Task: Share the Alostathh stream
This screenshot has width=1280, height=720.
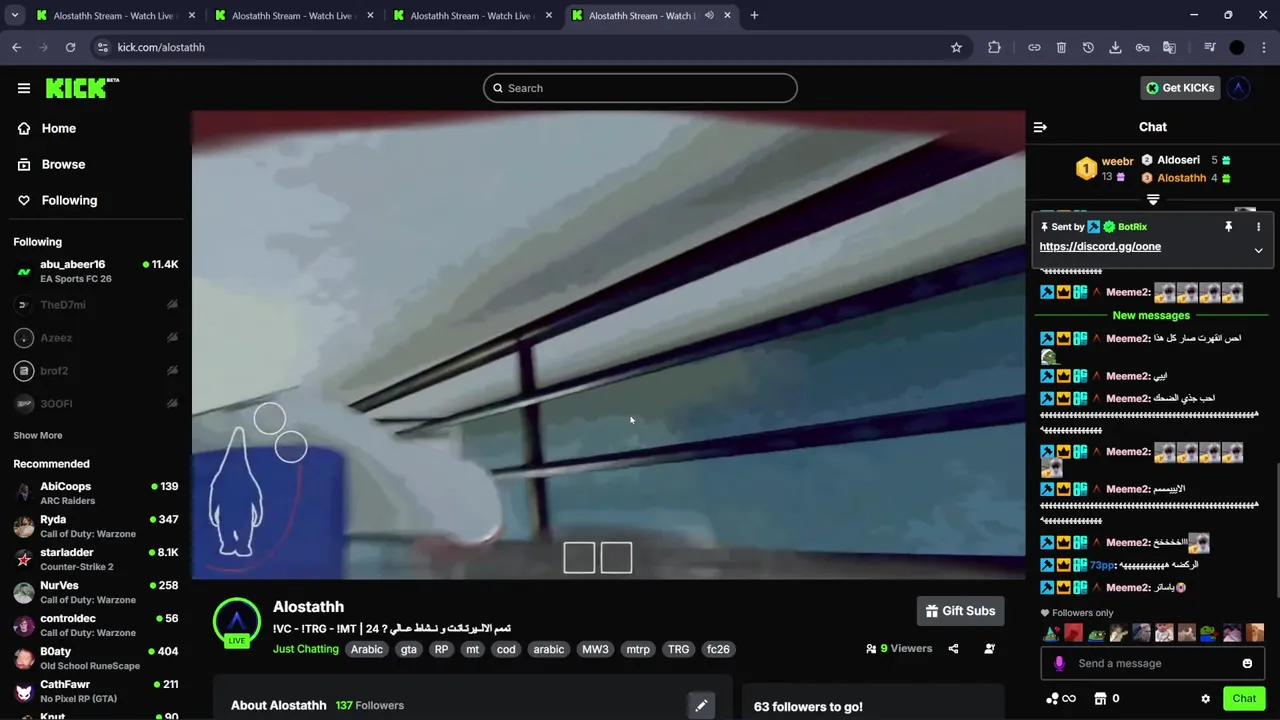Action: [x=953, y=649]
